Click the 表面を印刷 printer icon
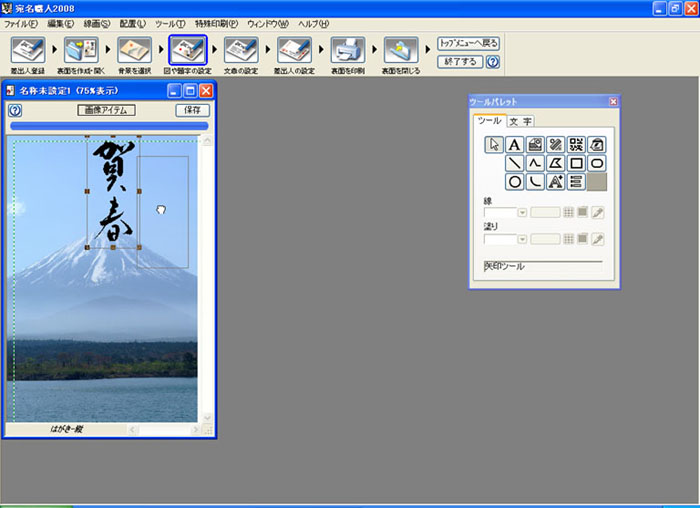Screen dimensions: 700x508 click(x=348, y=49)
